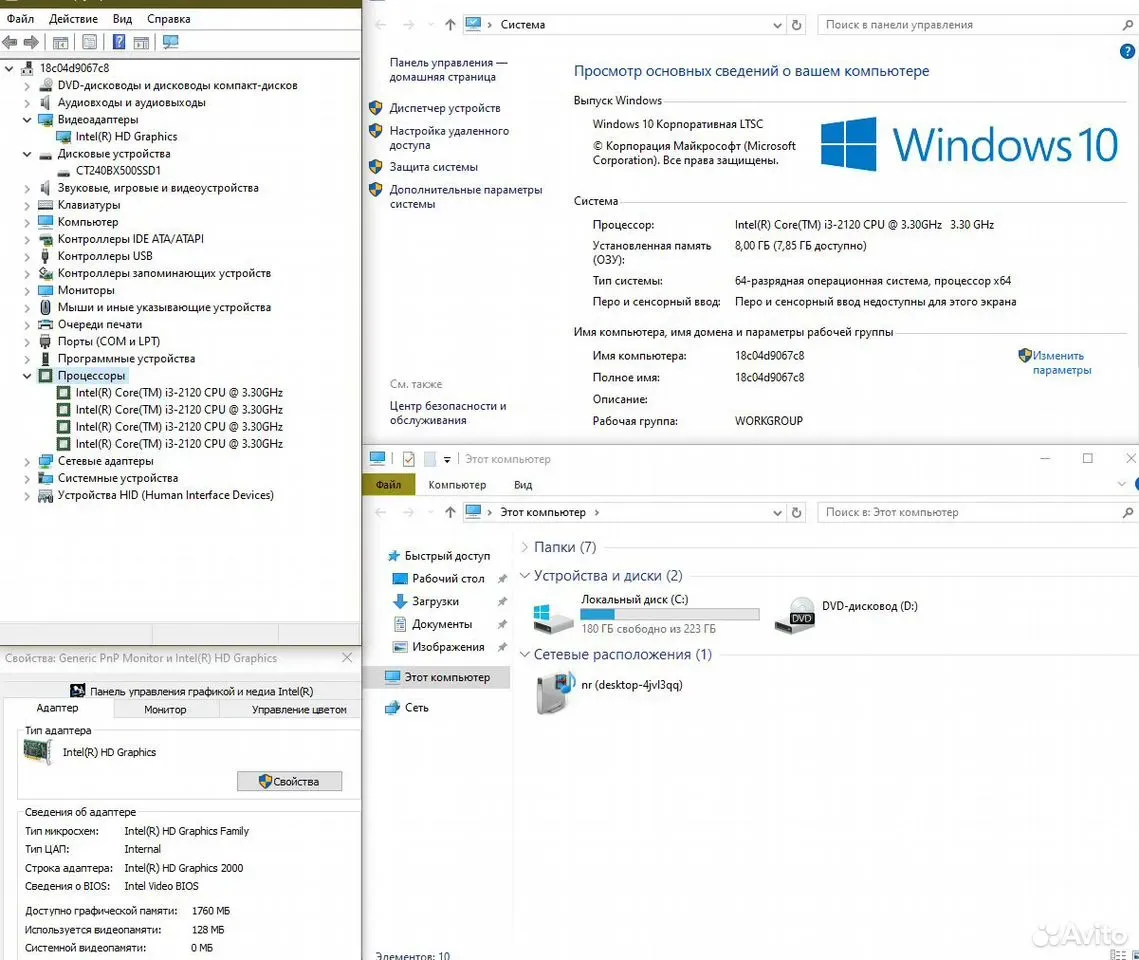Open the Компьютер ribbon tab in Explorer
Image resolution: width=1139 pixels, height=960 pixels.
click(457, 484)
